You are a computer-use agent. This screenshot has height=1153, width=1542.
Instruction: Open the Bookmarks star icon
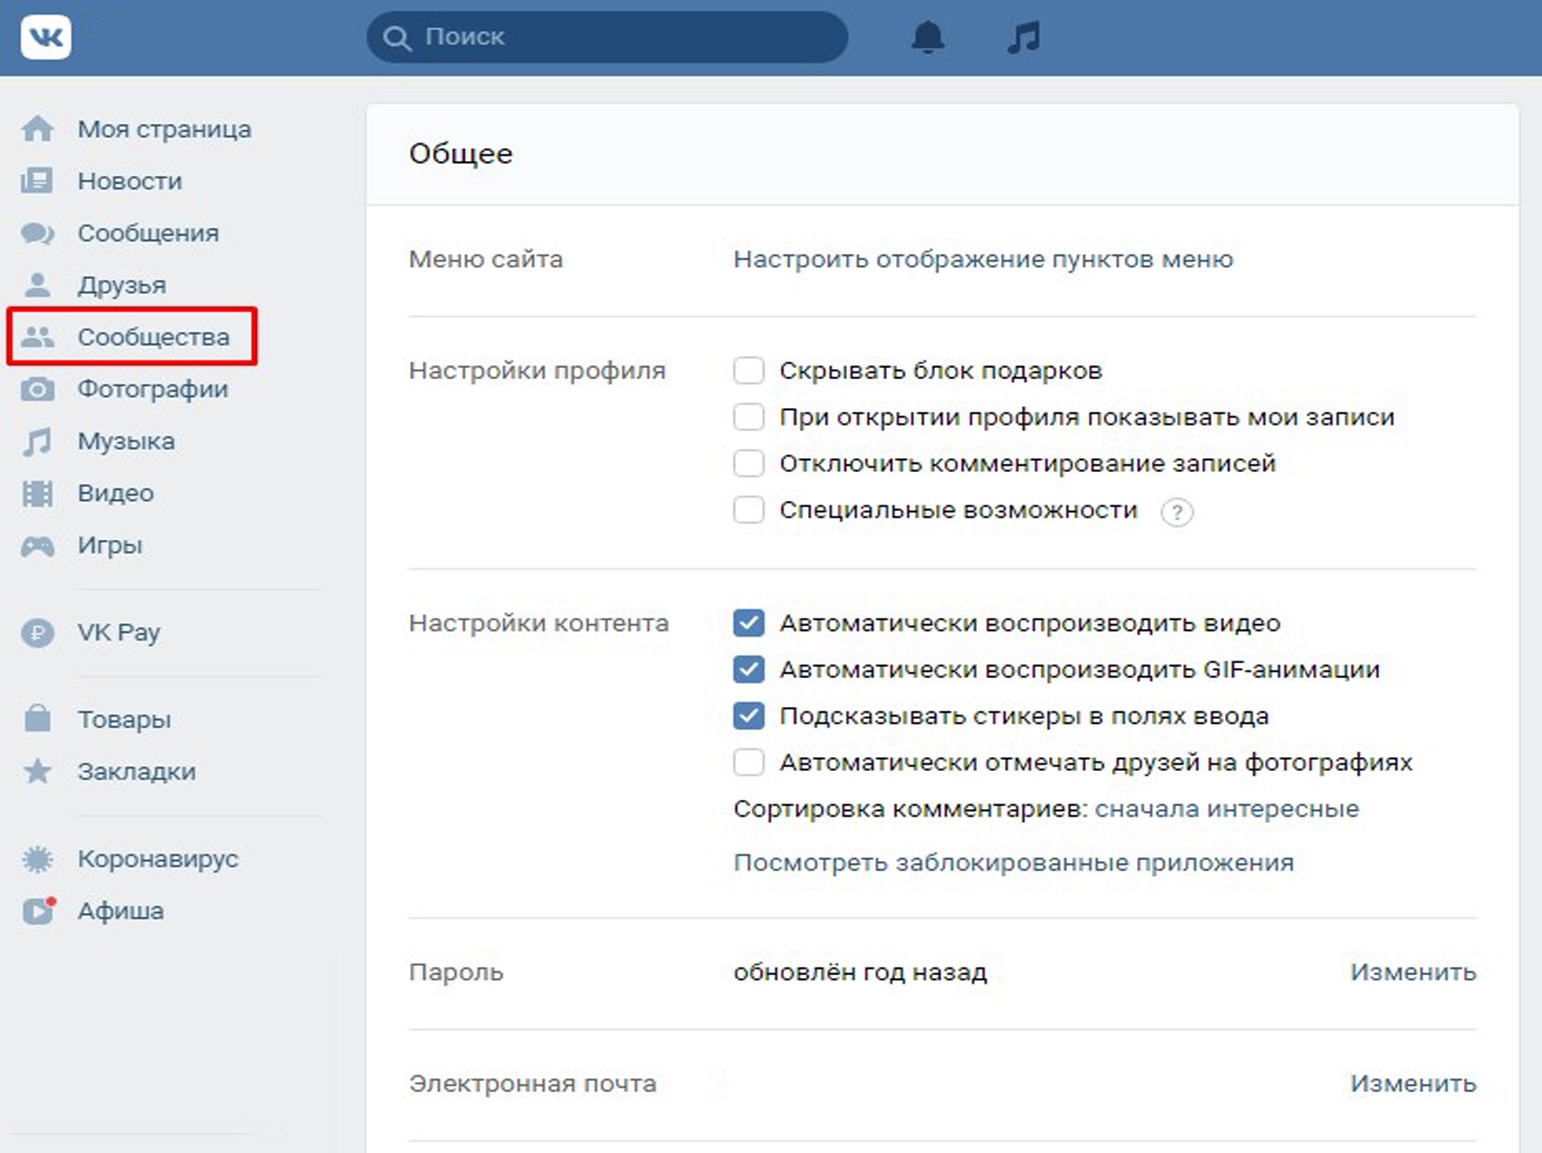pyautogui.click(x=38, y=772)
